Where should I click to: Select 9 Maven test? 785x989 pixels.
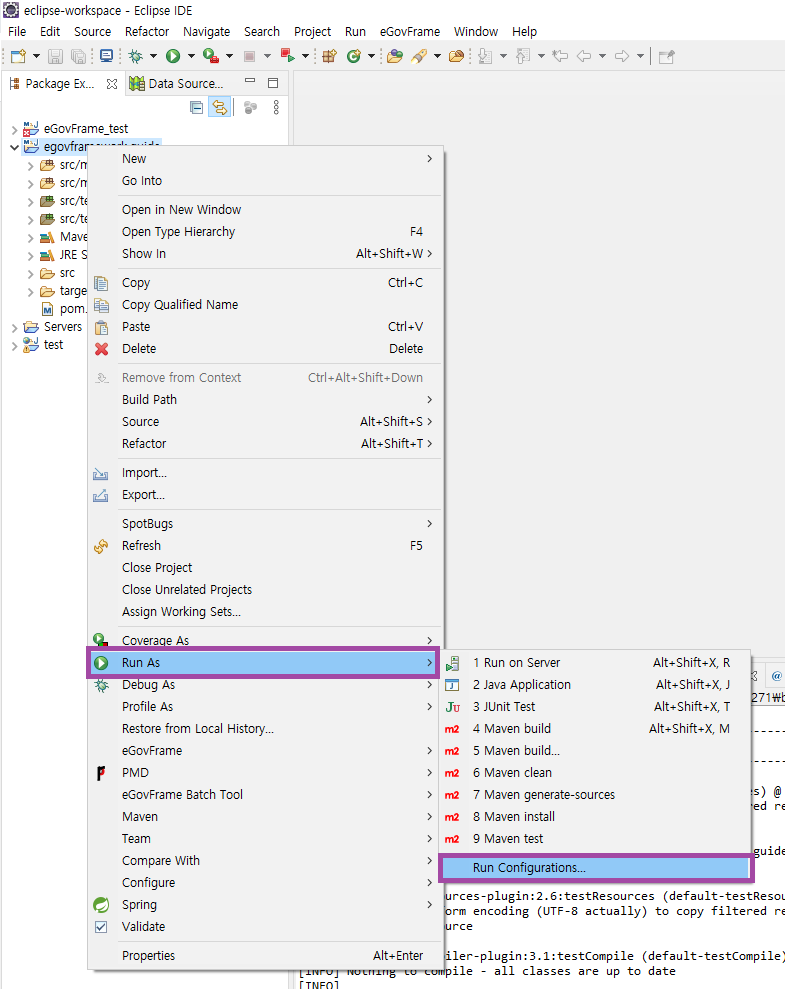[x=596, y=839]
